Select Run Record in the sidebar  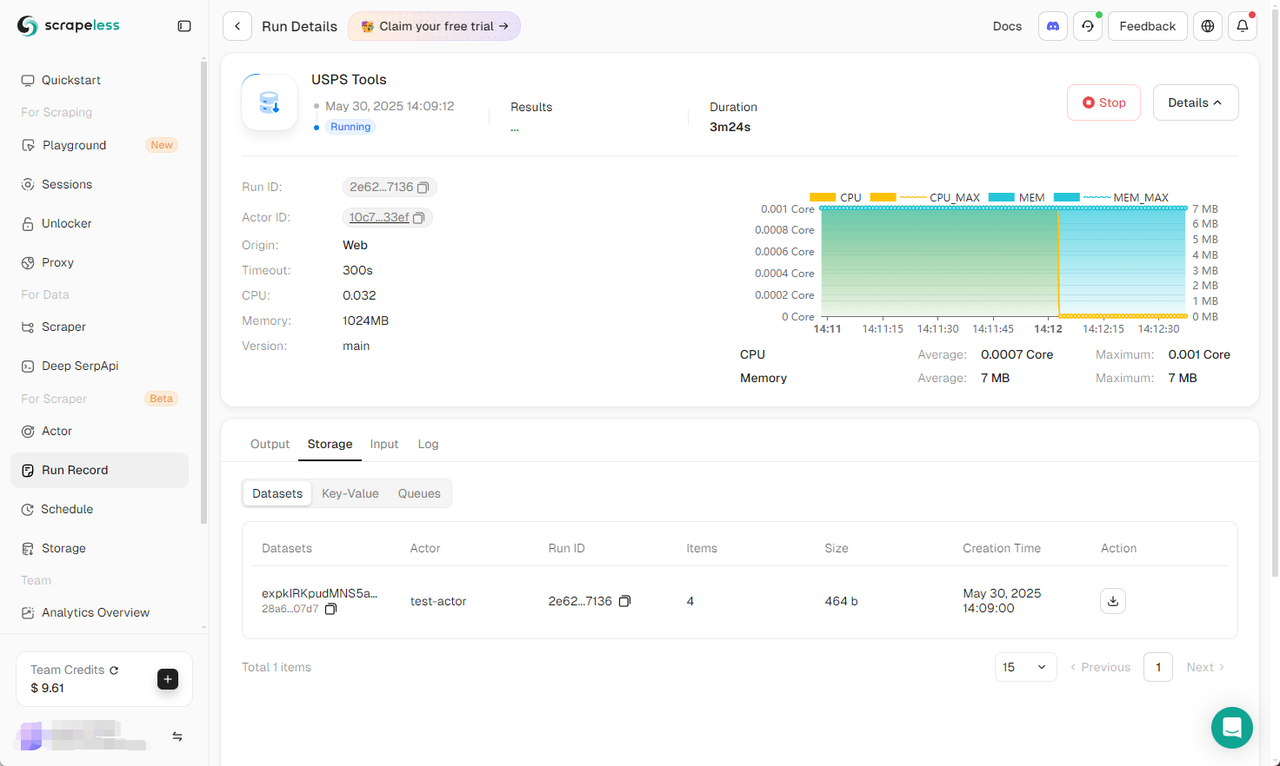click(x=100, y=470)
